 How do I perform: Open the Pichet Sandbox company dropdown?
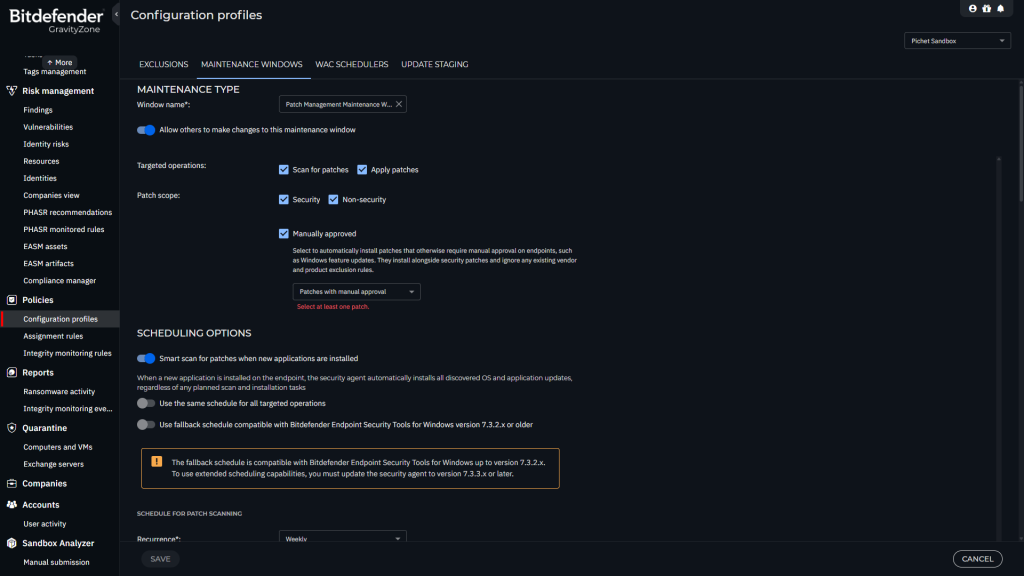click(x=957, y=41)
